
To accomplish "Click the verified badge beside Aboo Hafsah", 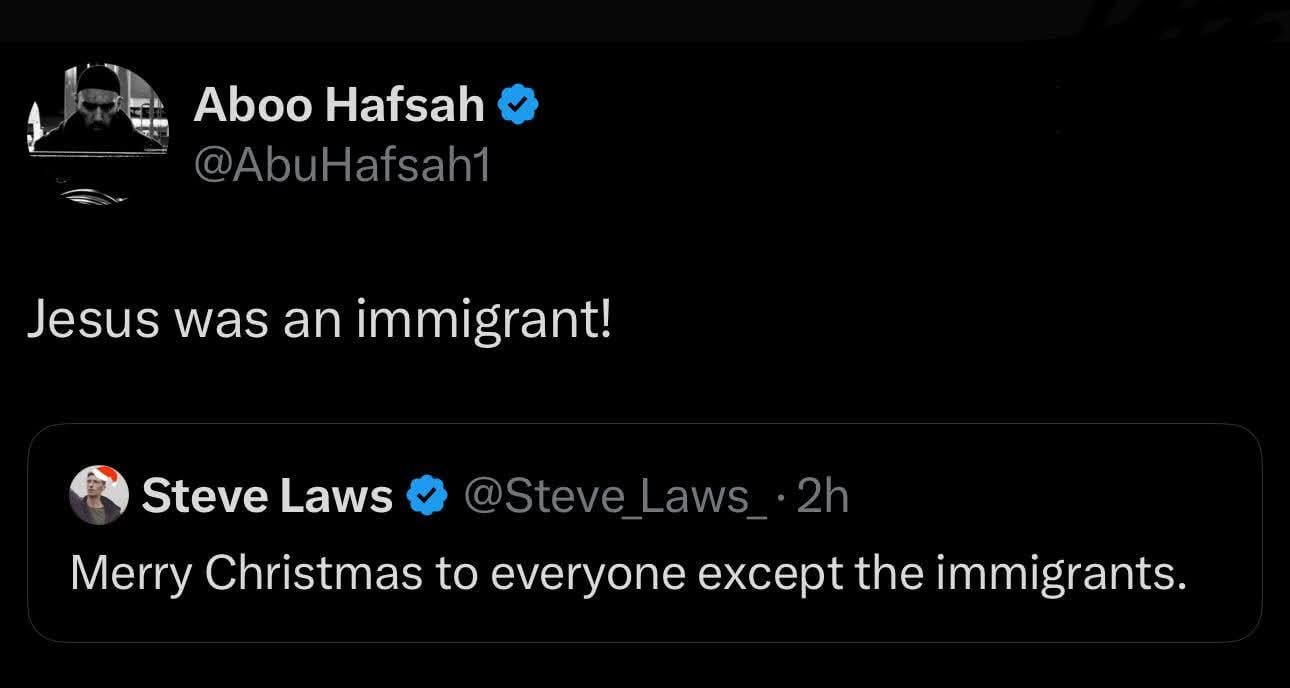I will click(519, 106).
